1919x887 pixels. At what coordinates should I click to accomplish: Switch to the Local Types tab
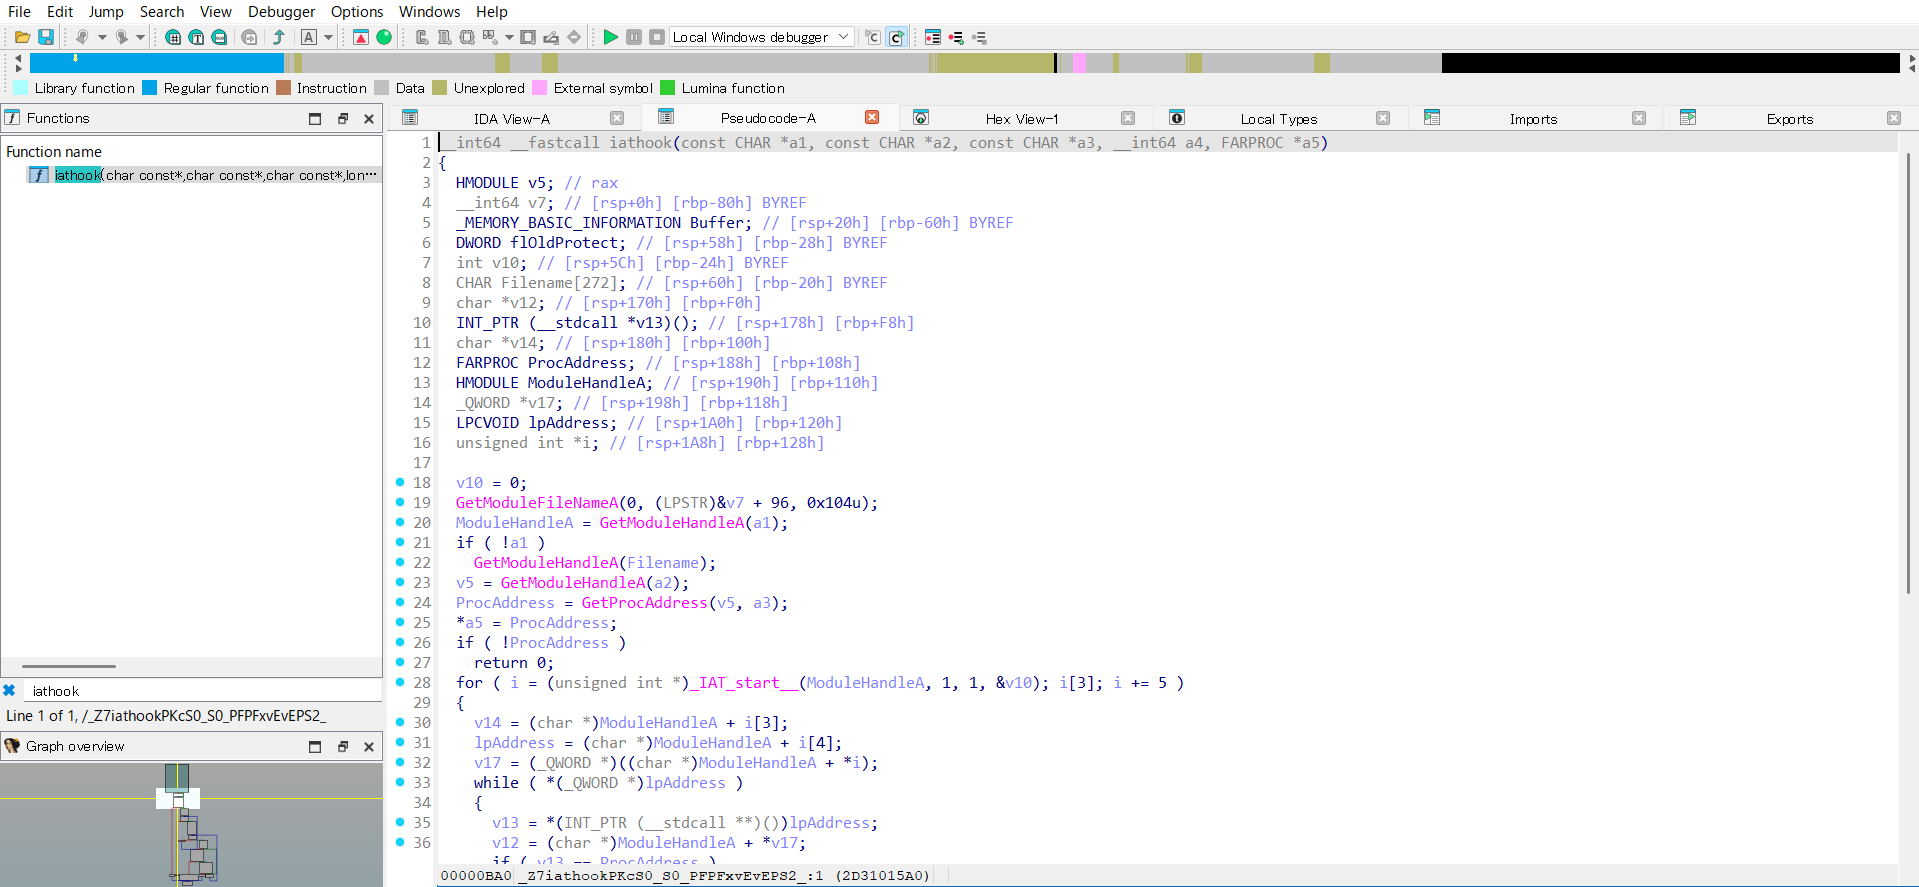1278,118
